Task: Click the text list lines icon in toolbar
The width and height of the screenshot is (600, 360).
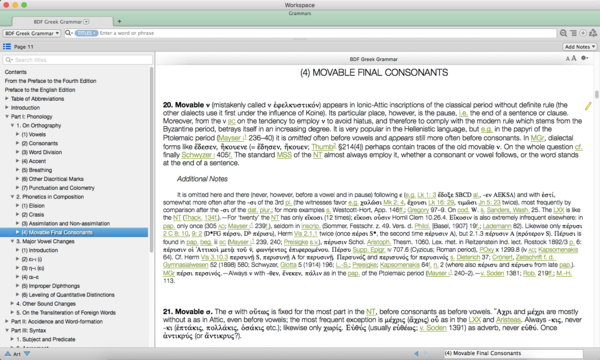Action: pos(573,33)
